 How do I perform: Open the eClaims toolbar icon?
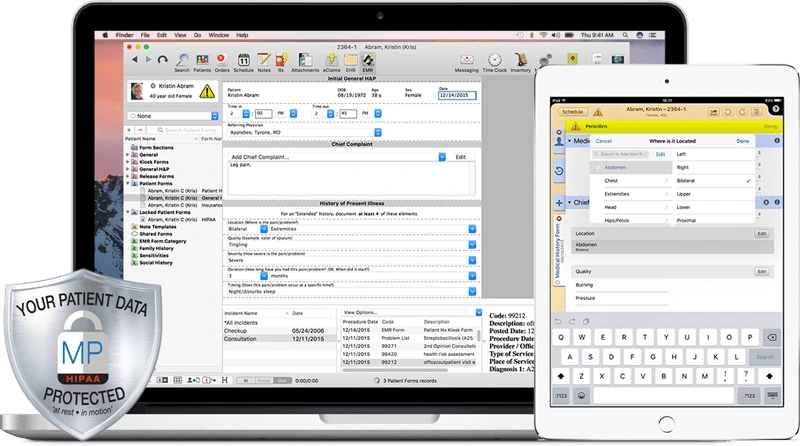pyautogui.click(x=331, y=61)
